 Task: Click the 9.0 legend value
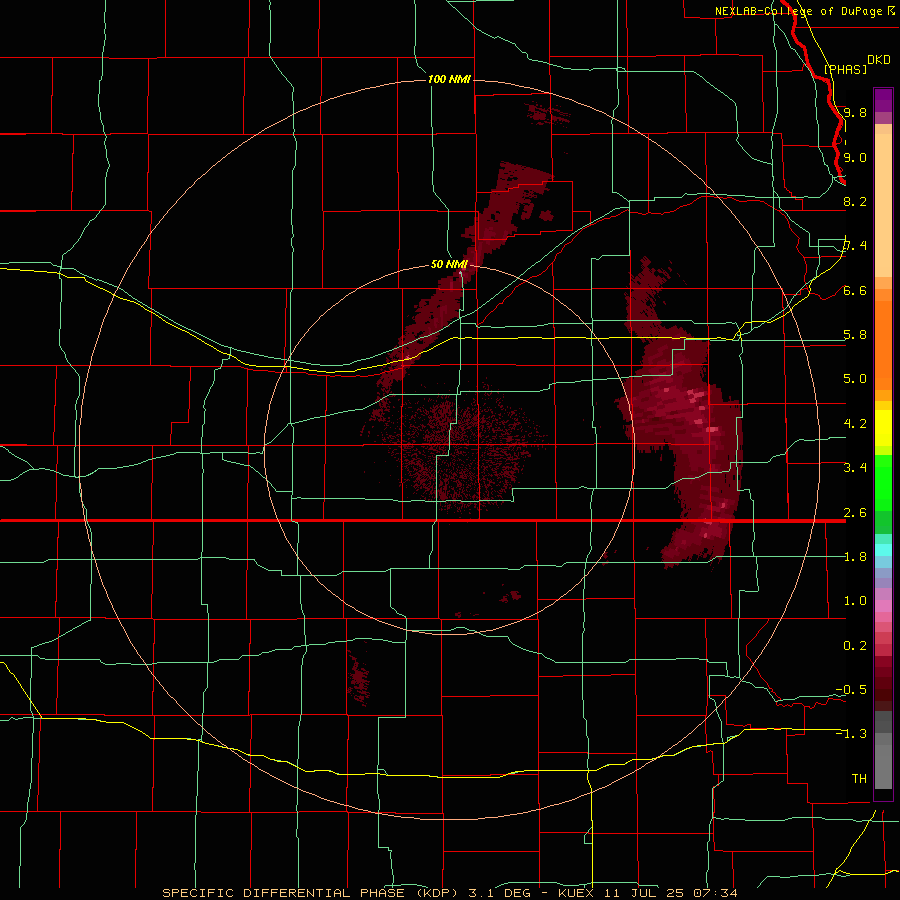(855, 157)
